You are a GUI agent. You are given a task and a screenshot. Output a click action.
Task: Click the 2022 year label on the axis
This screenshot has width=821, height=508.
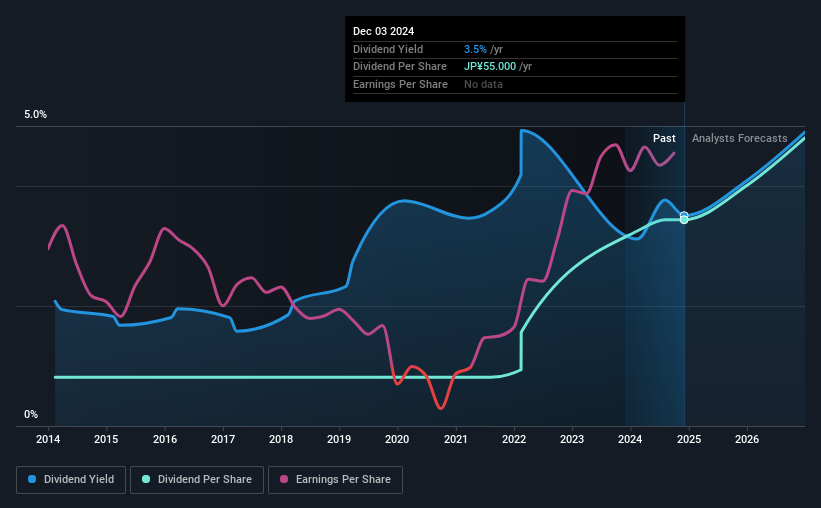coord(514,439)
